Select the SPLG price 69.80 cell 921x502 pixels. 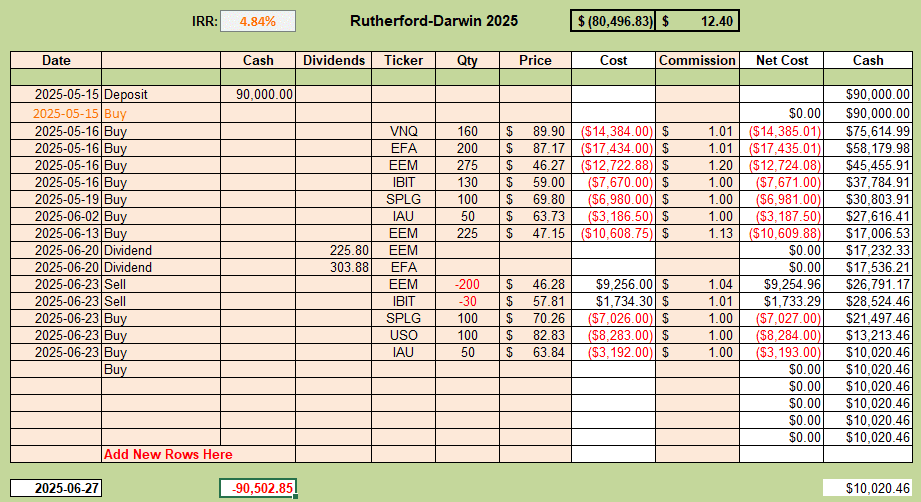[535, 200]
